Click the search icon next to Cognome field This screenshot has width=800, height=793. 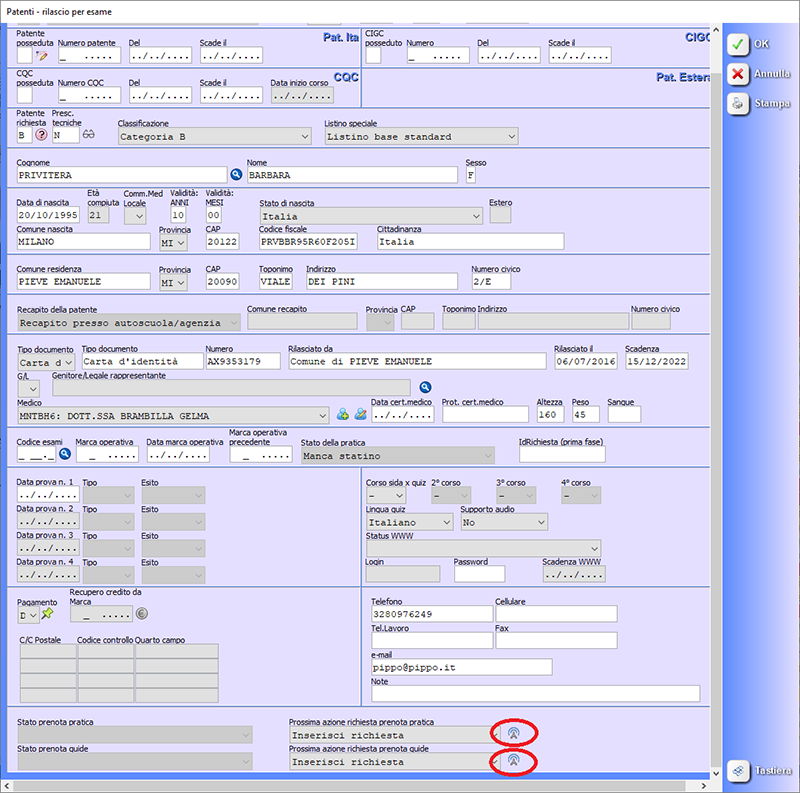237,175
